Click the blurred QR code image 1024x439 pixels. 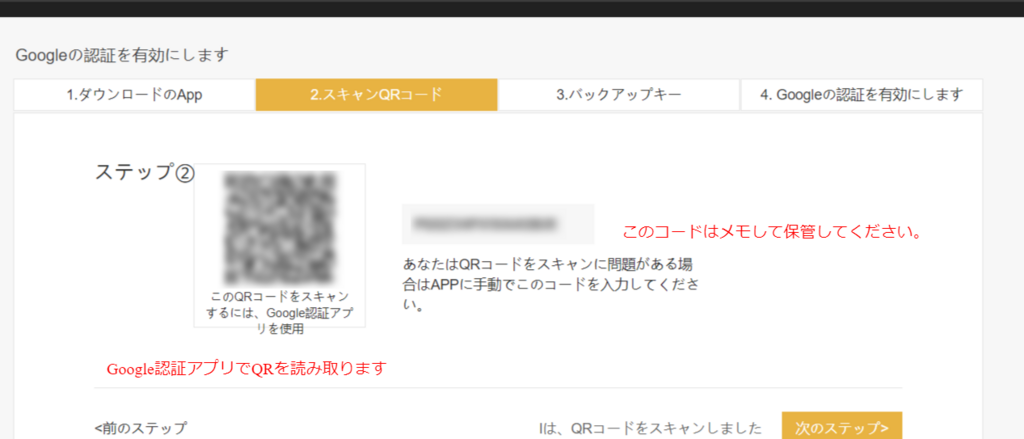coord(279,228)
